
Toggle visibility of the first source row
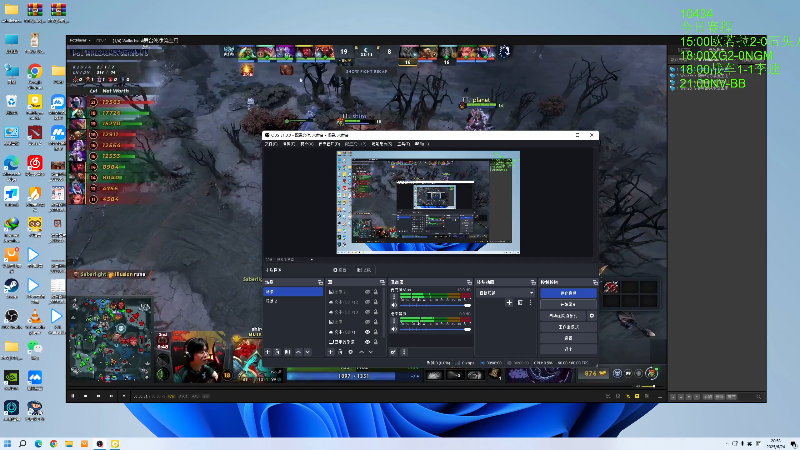367,292
